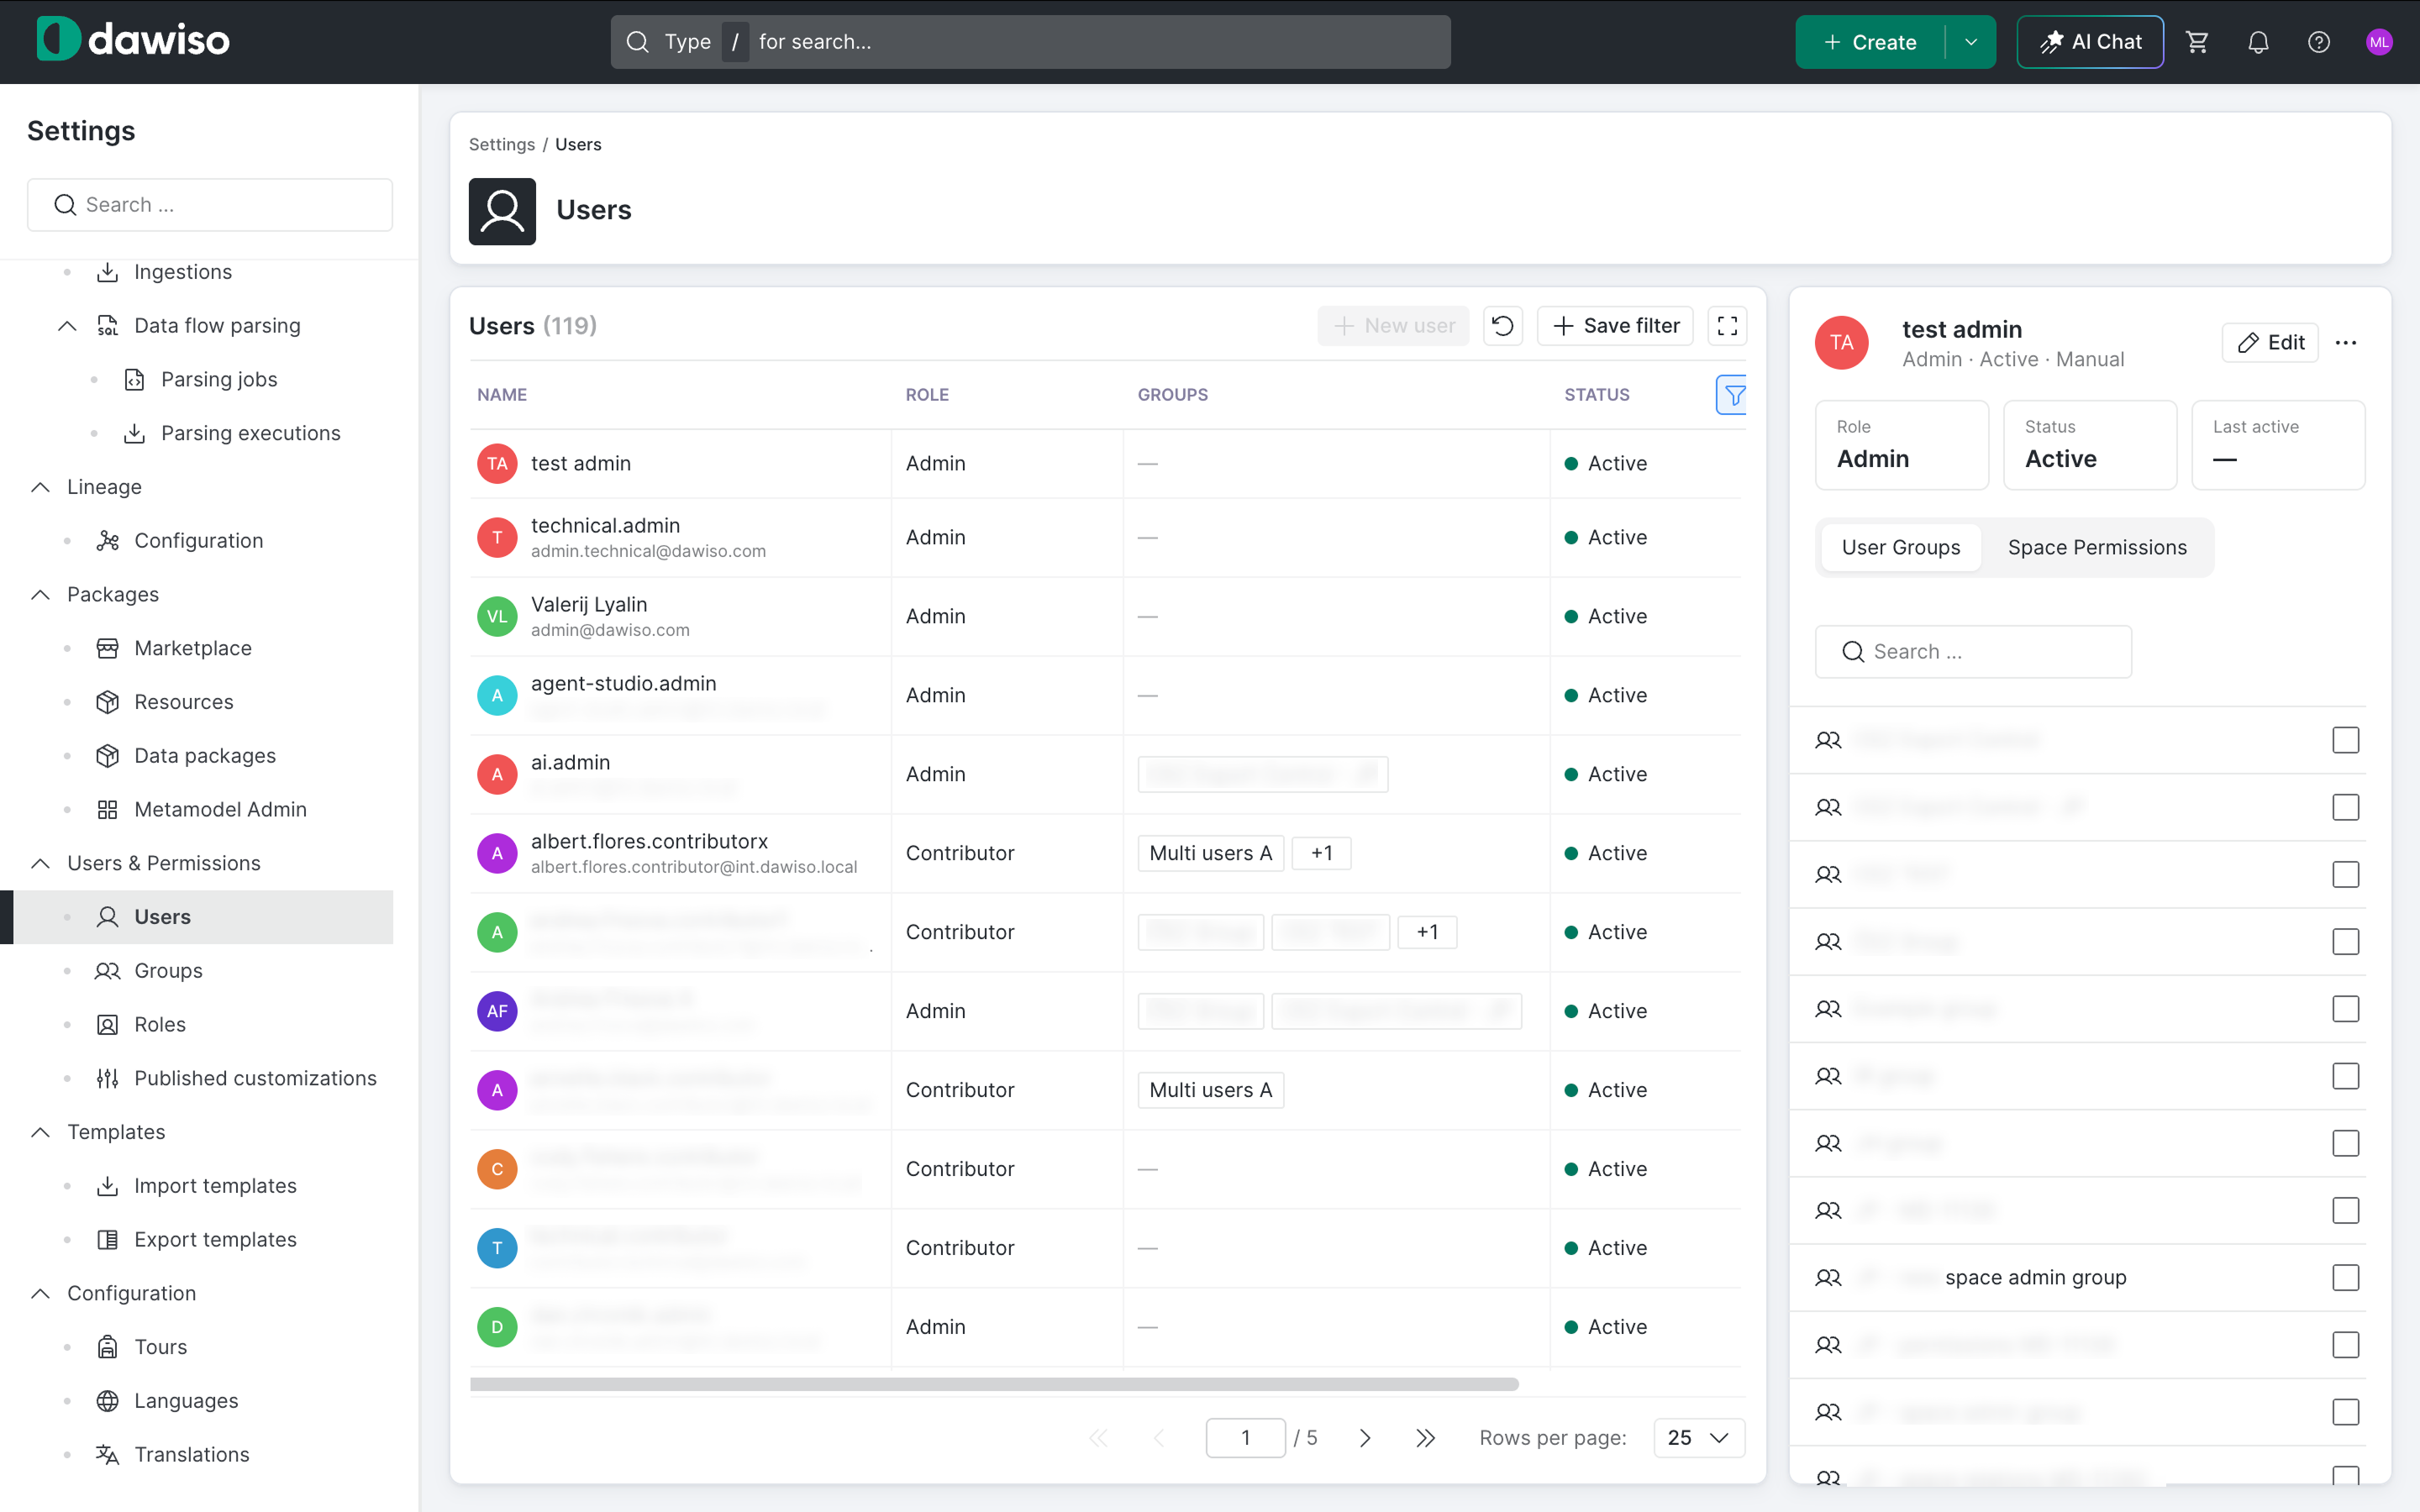Image resolution: width=2420 pixels, height=1512 pixels.
Task: Click Save filter button
Action: pyautogui.click(x=1615, y=326)
